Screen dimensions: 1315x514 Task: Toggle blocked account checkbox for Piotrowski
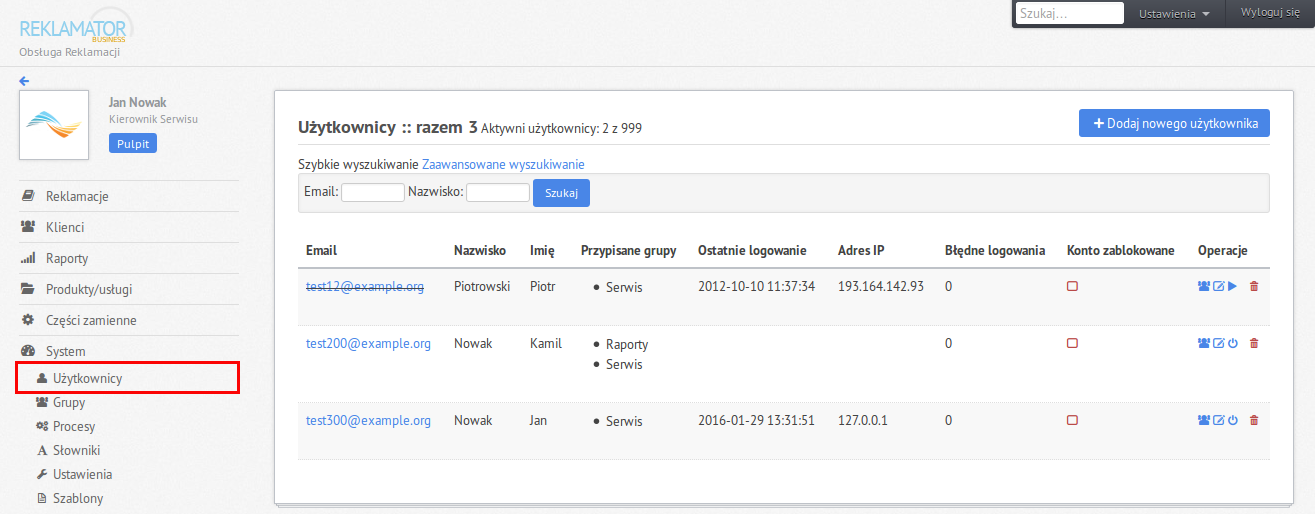pos(1072,287)
